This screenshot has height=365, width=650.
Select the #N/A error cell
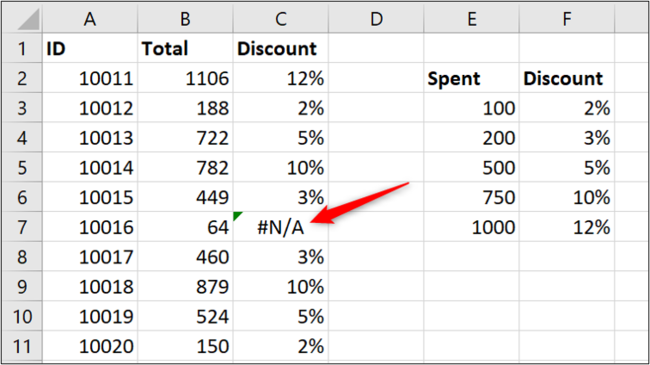281,227
